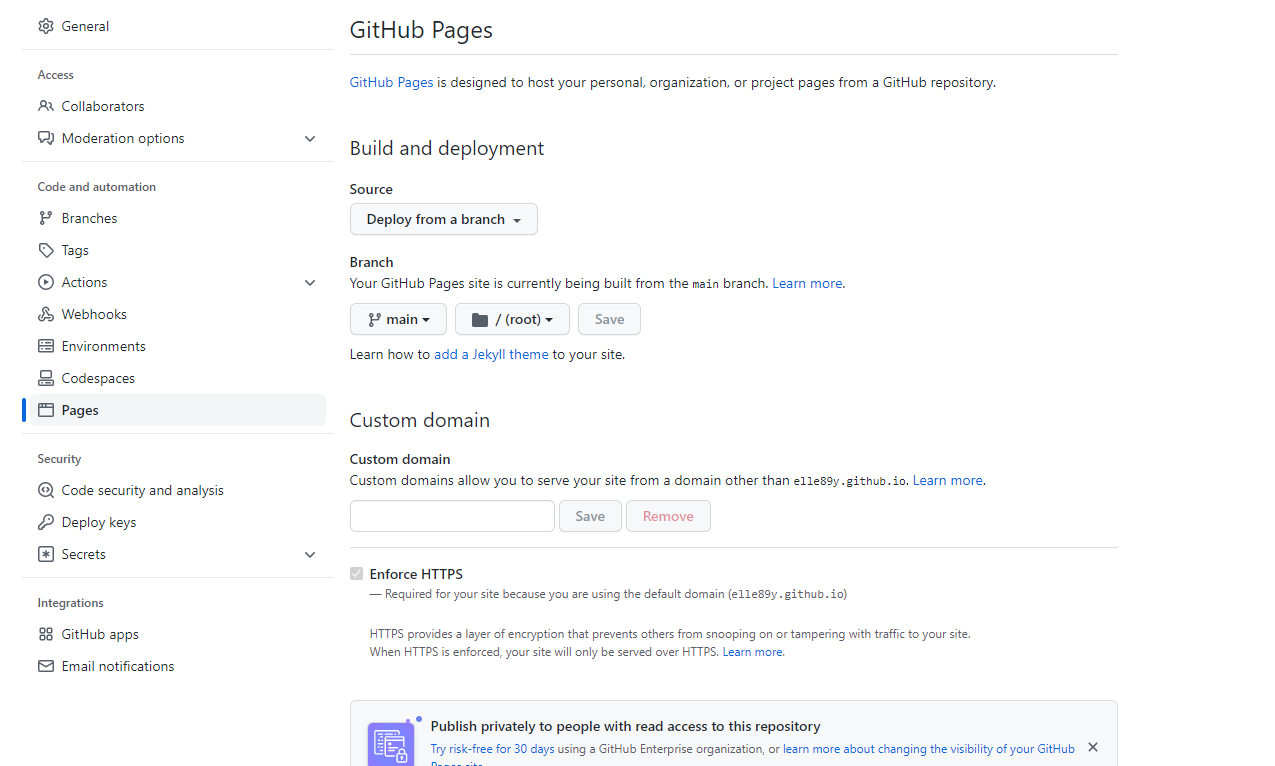Viewport: 1275px width, 766px height.
Task: Click the Collaborators people icon
Action: tap(46, 106)
